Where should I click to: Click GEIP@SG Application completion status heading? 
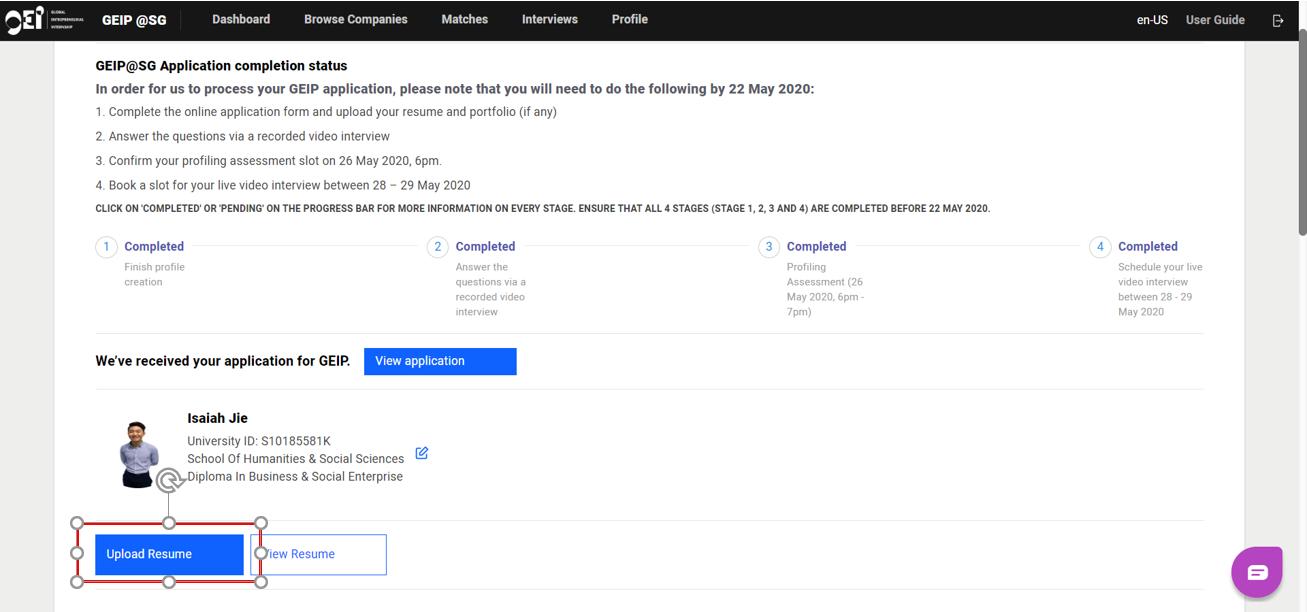[221, 66]
